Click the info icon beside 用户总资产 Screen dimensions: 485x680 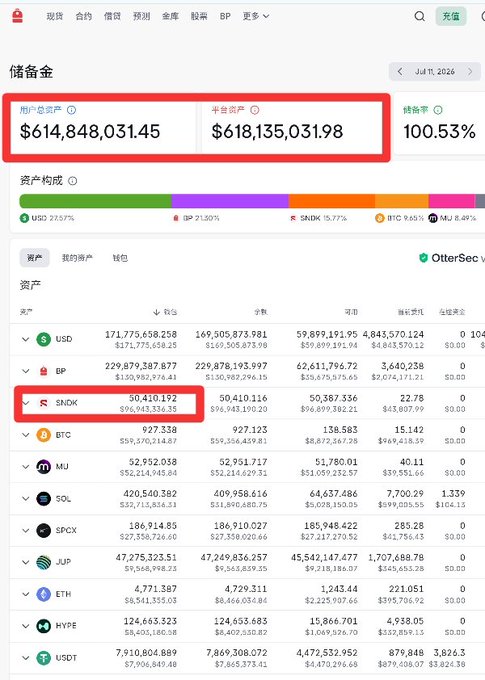72,110
